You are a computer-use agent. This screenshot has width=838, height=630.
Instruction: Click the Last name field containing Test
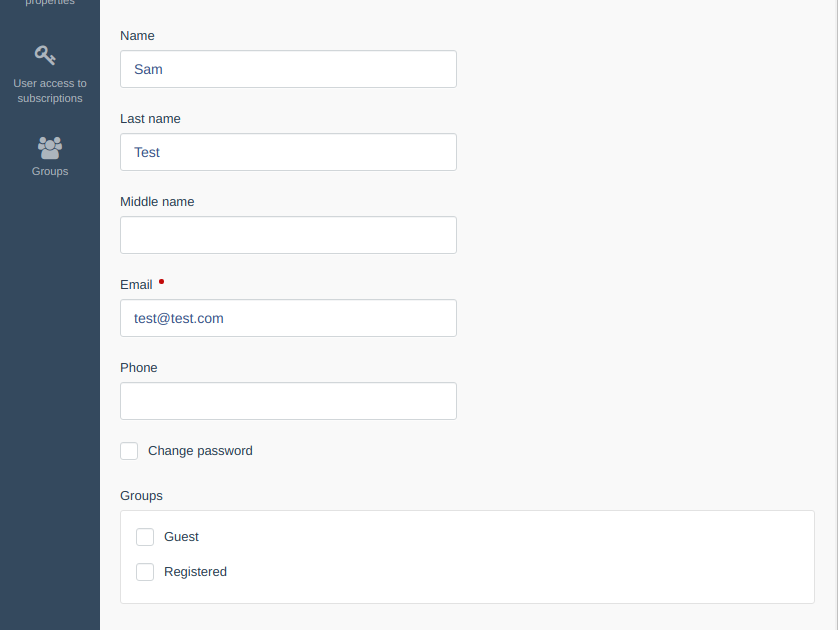point(289,152)
